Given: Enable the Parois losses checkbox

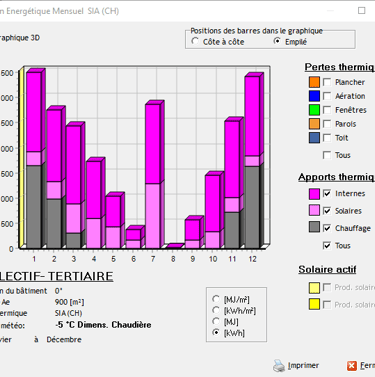Looking at the screenshot, I should [x=327, y=124].
